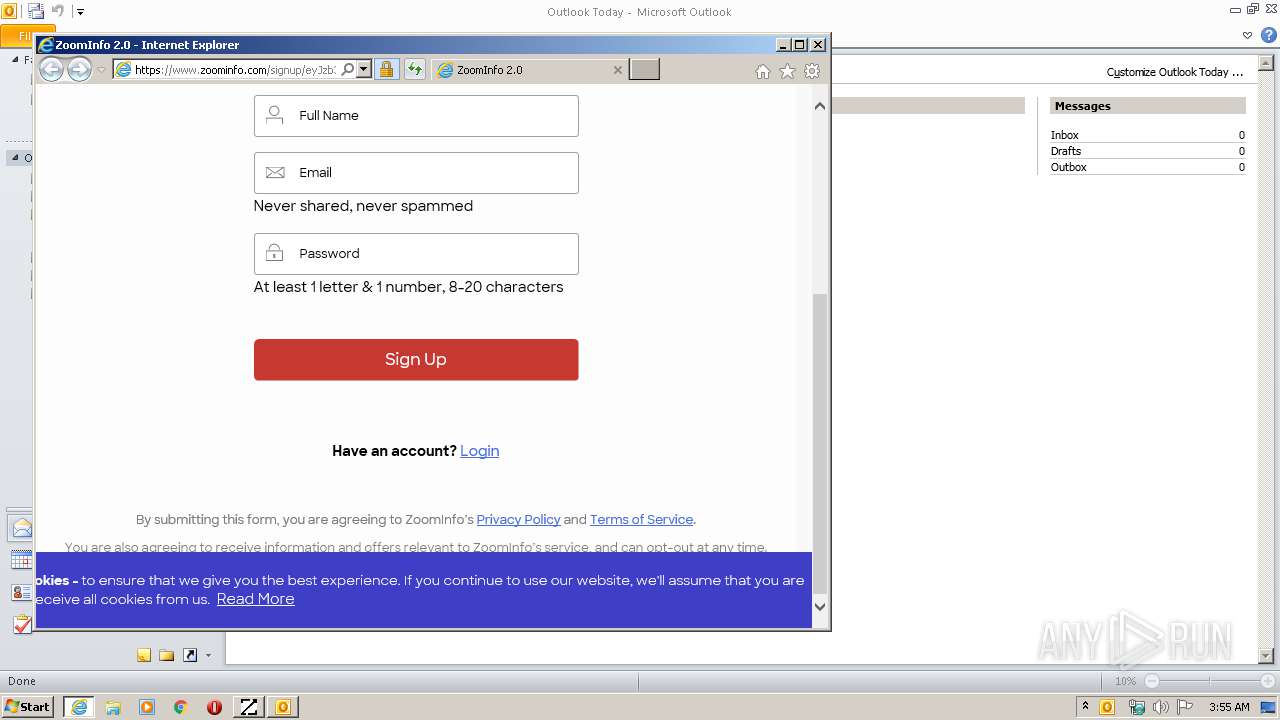
Task: Open Contacts view in Outlook navigation pane
Action: pyautogui.click(x=21, y=592)
